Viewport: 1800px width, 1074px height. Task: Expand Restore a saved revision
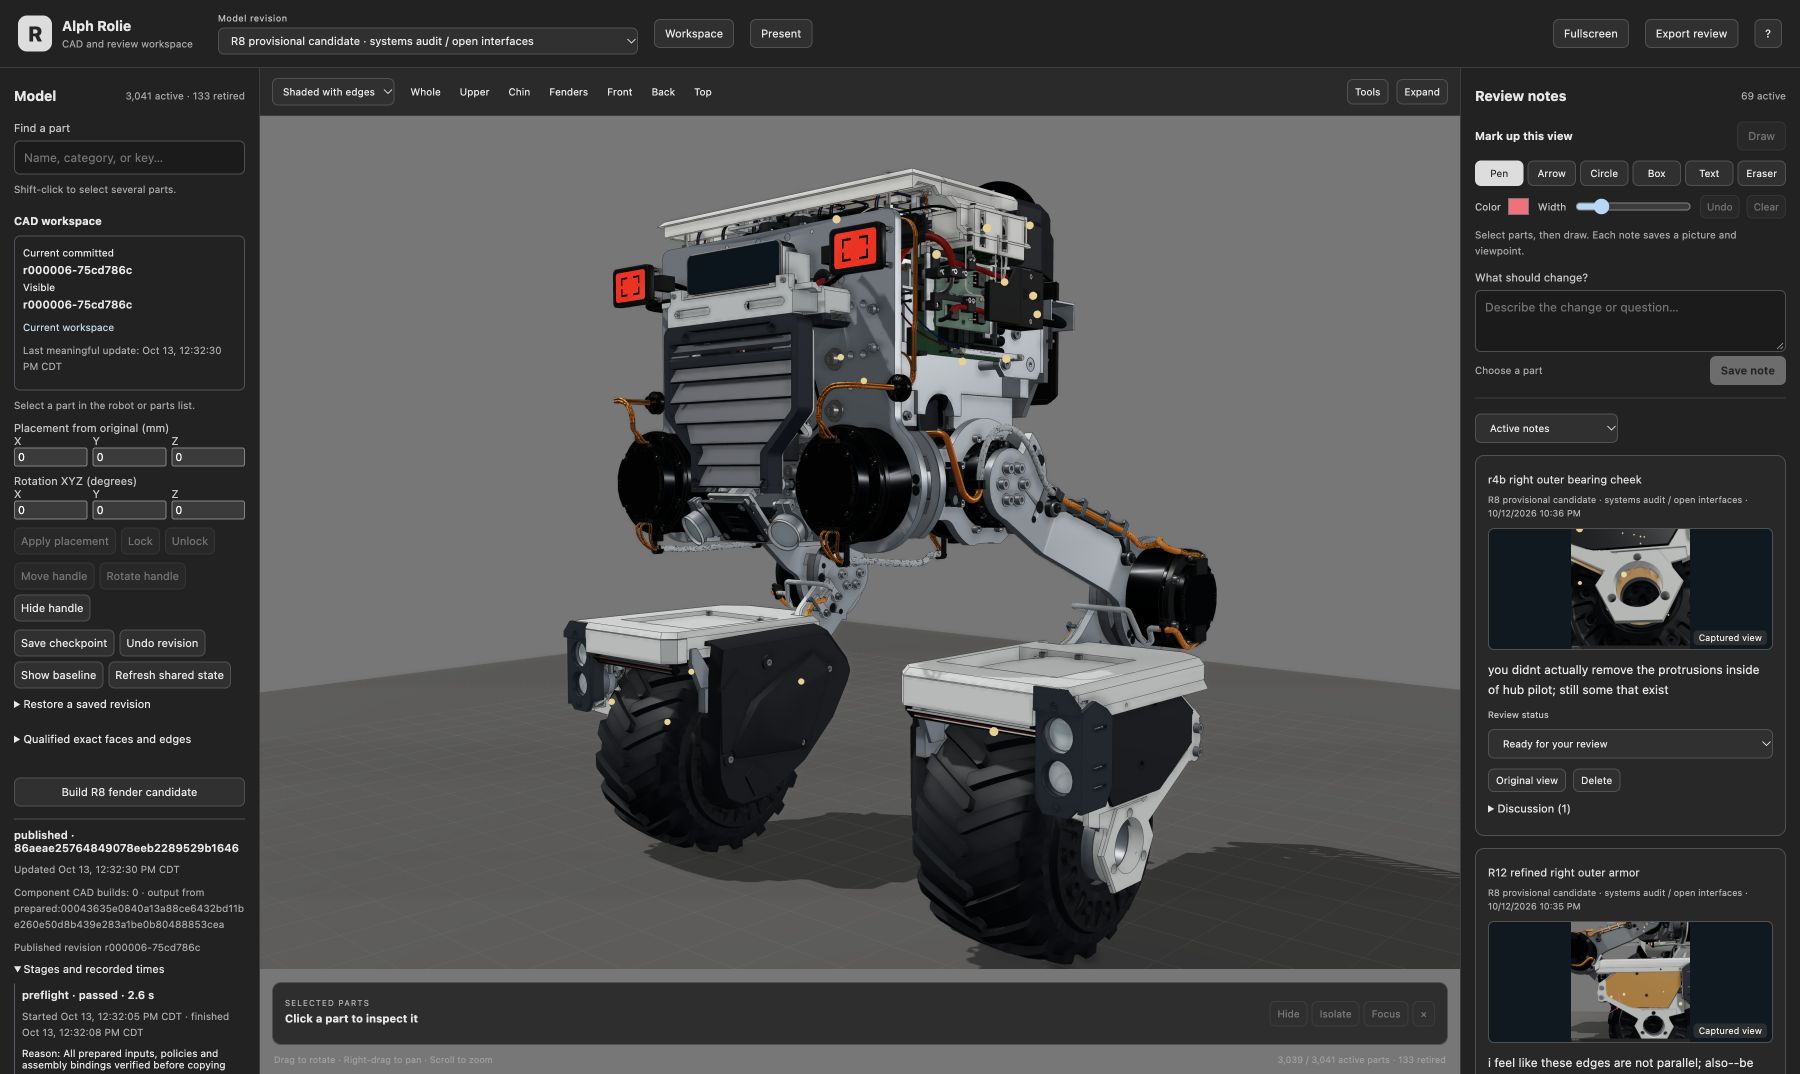coord(82,704)
